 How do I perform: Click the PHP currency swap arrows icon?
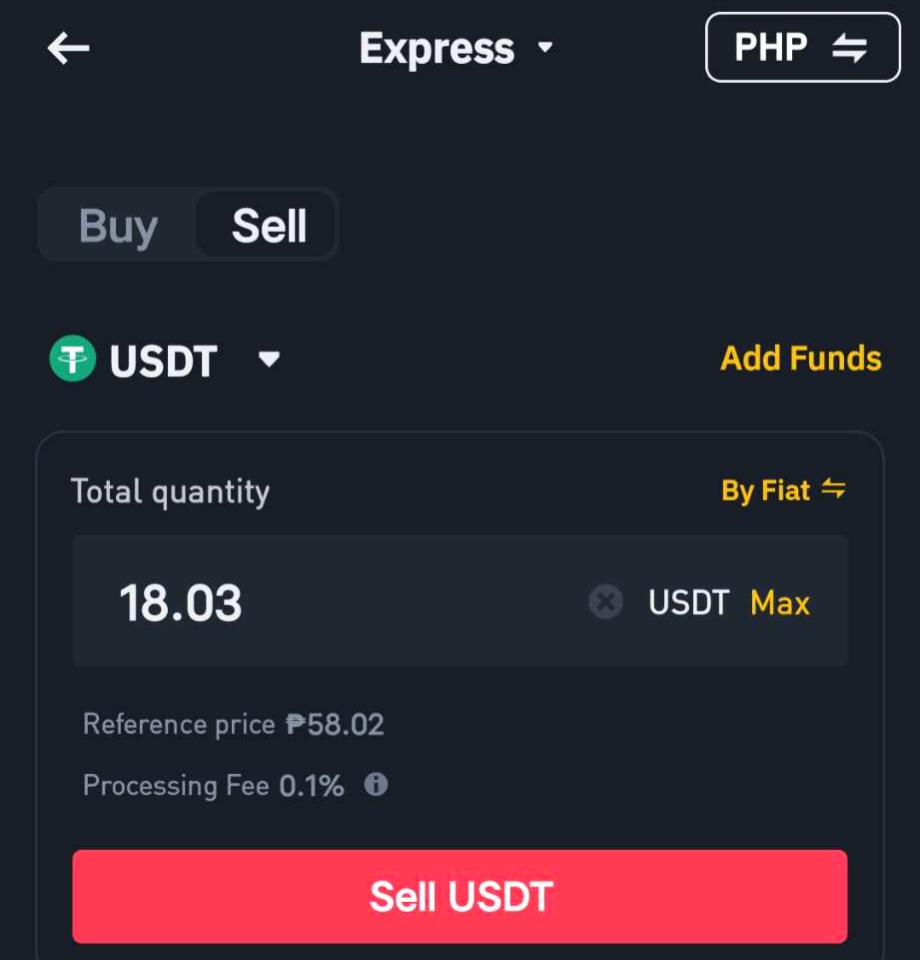850,48
